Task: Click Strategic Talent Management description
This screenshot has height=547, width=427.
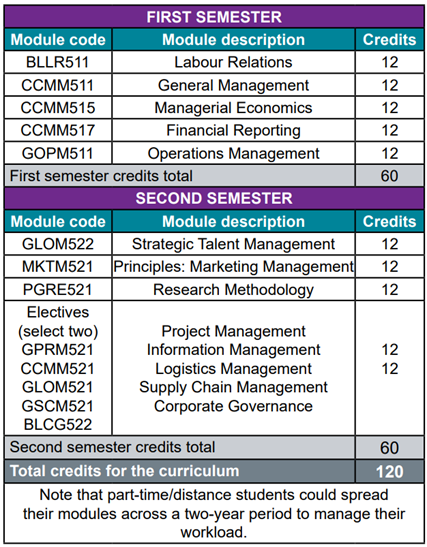Action: [x=233, y=244]
